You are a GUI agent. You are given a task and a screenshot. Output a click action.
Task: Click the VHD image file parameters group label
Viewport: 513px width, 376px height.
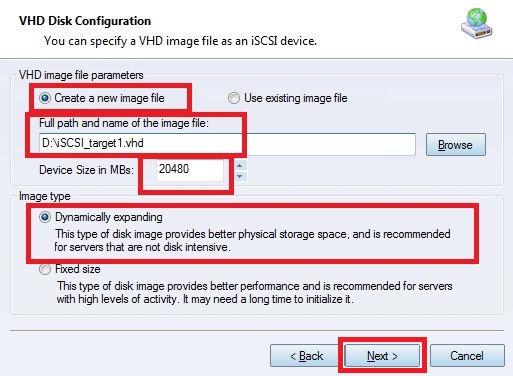(81, 75)
